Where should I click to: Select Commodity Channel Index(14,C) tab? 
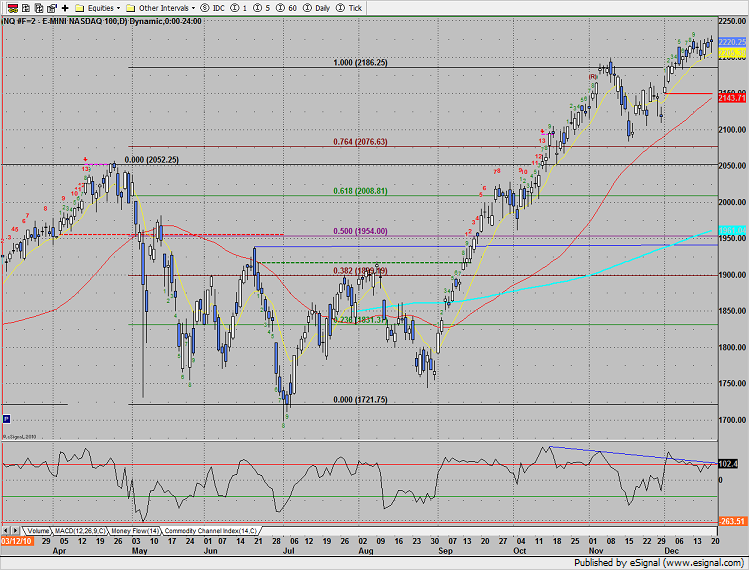click(211, 531)
